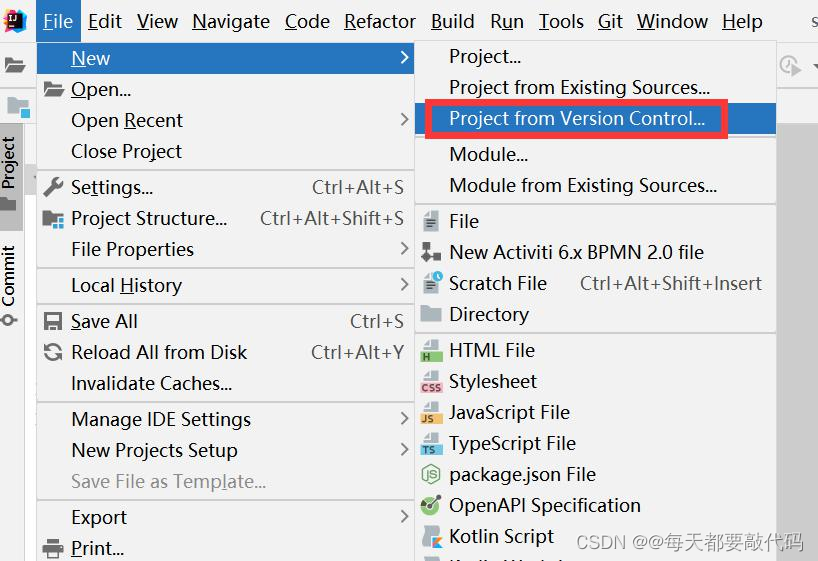Open the Git menu
Screen dimensions: 818x561
pos(610,21)
